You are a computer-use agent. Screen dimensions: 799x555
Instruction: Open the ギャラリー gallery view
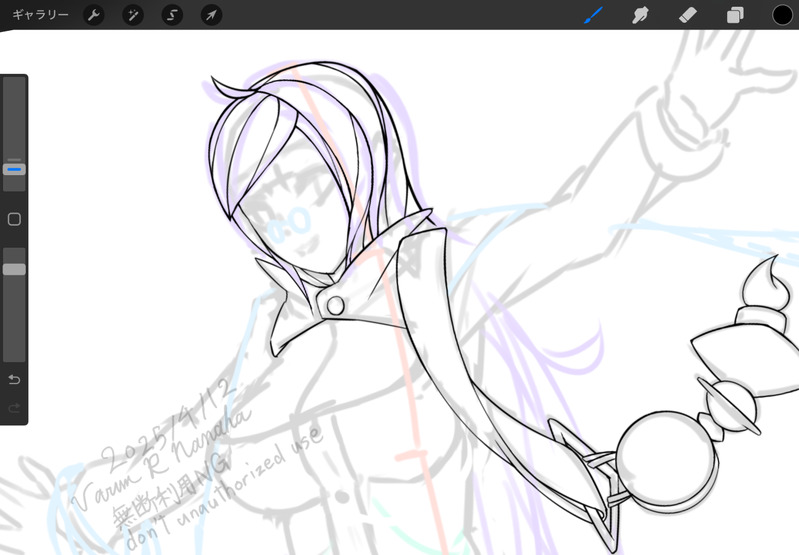coord(40,15)
